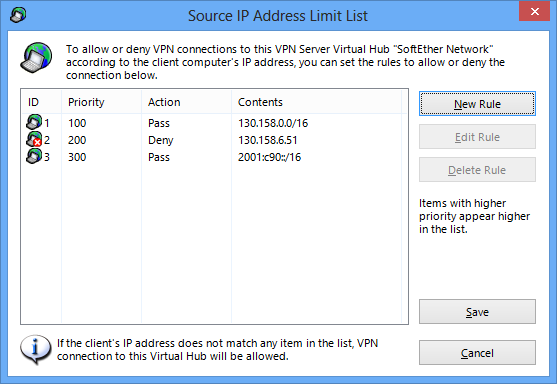Click the information bubble icon
Viewport: 557px width, 384px height.
click(36, 349)
